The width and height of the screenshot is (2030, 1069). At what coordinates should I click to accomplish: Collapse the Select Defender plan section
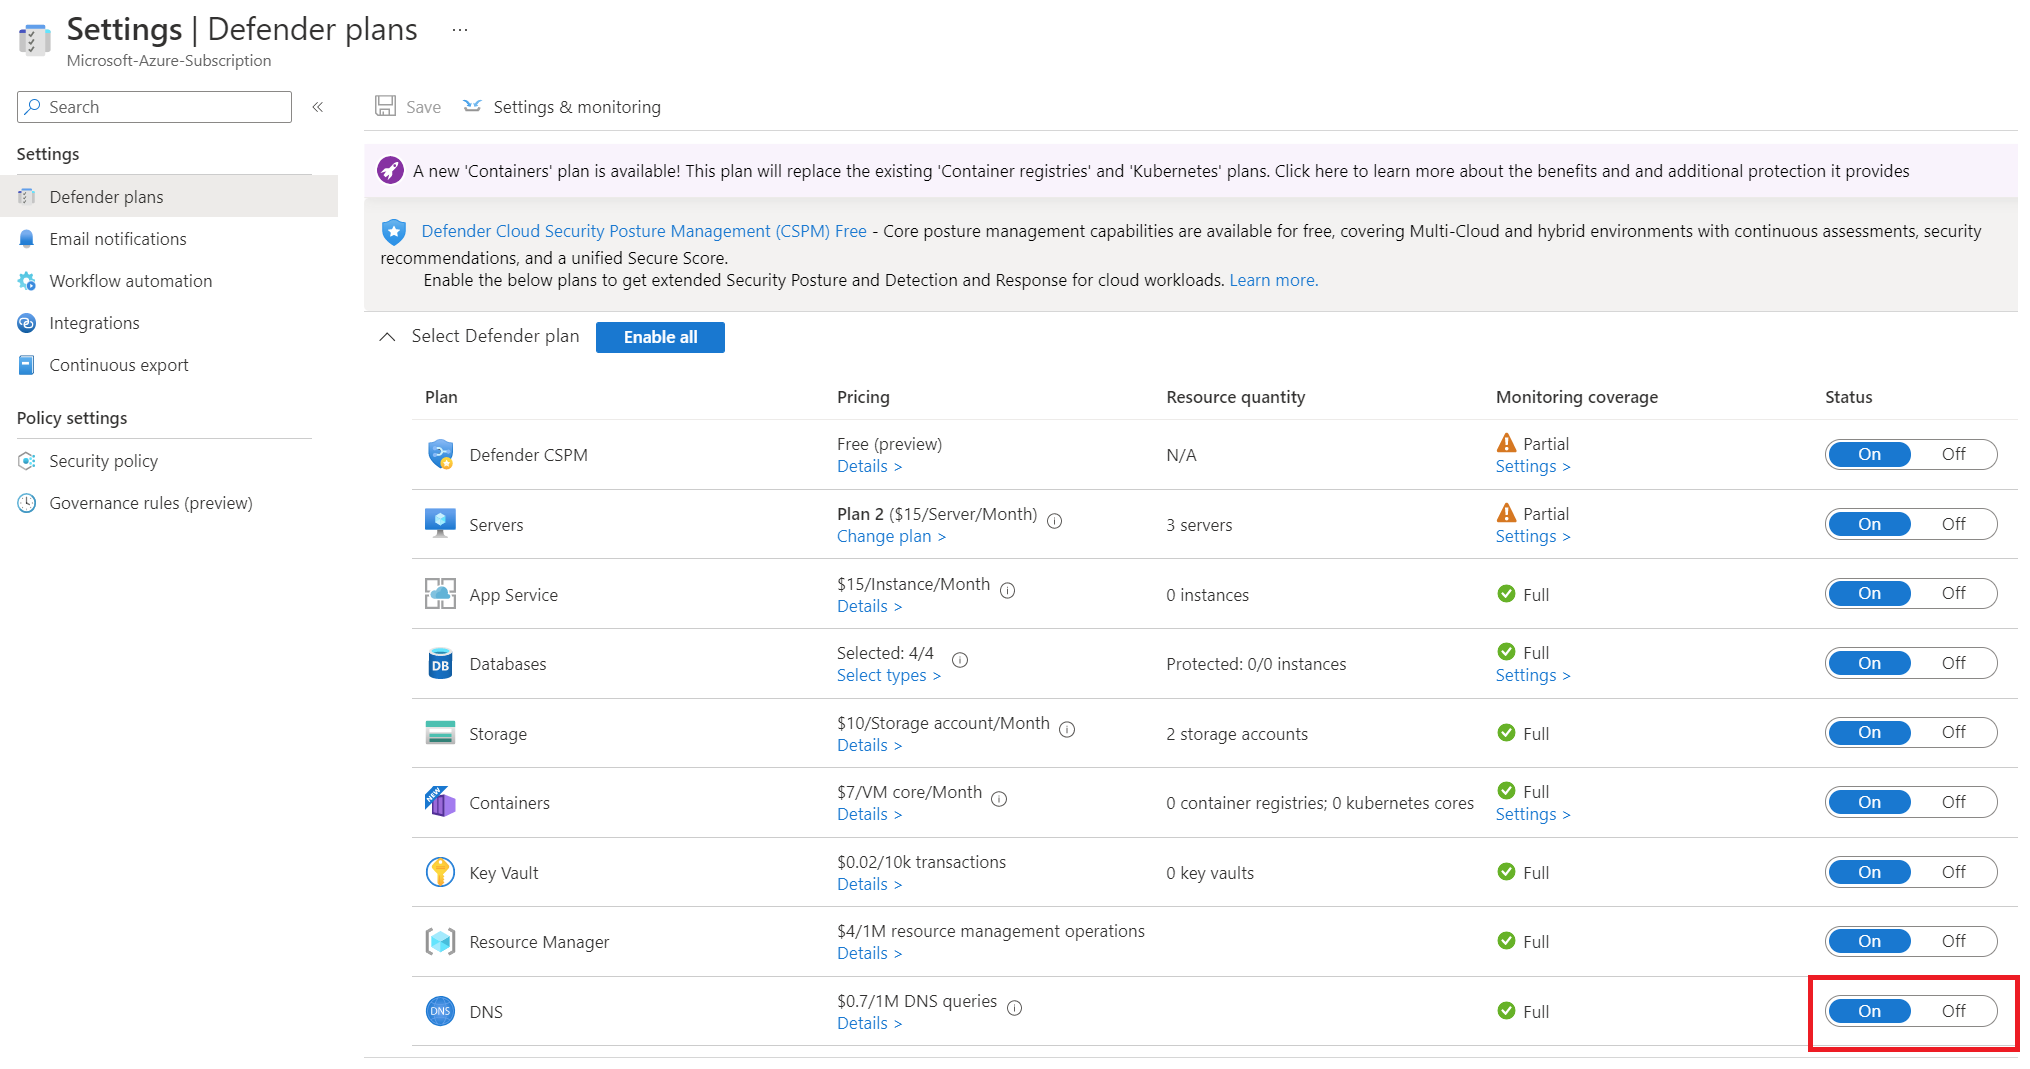387,337
